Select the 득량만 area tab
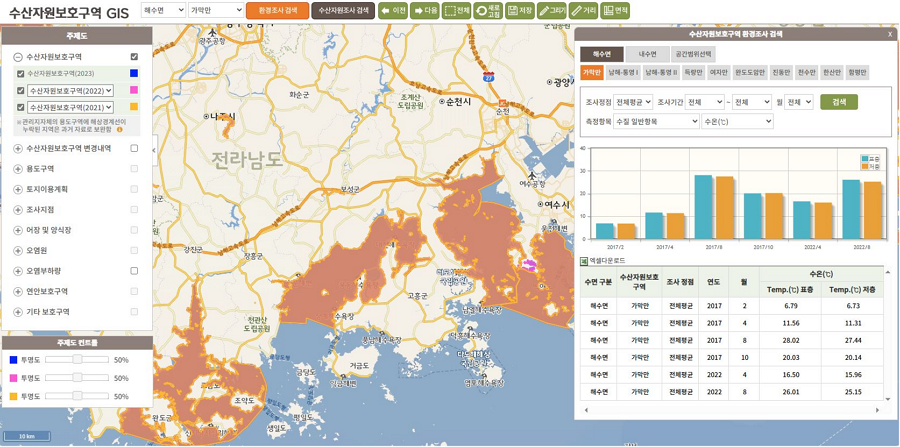 [x=692, y=73]
